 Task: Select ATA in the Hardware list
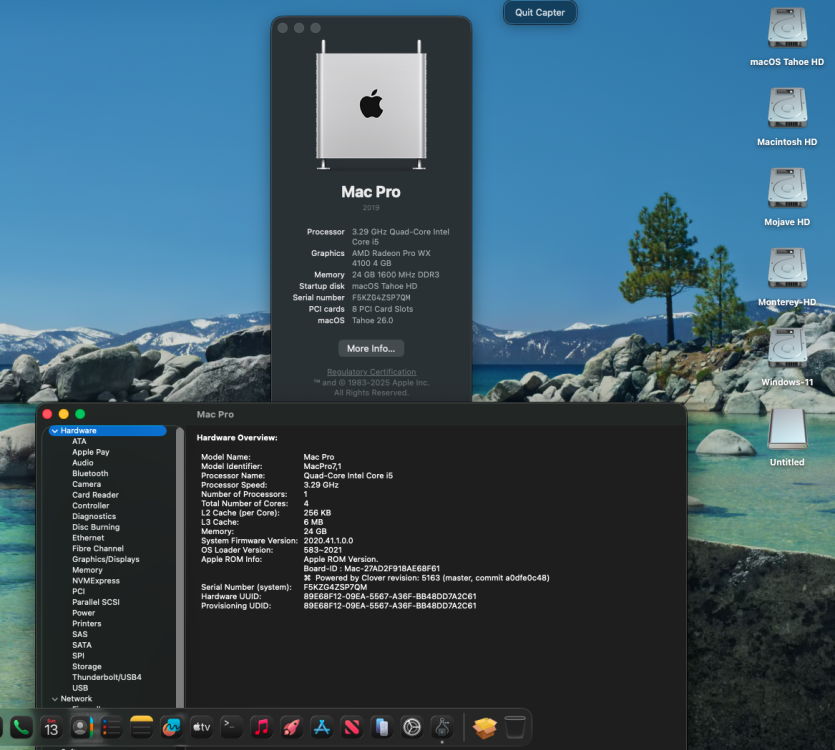point(79,441)
